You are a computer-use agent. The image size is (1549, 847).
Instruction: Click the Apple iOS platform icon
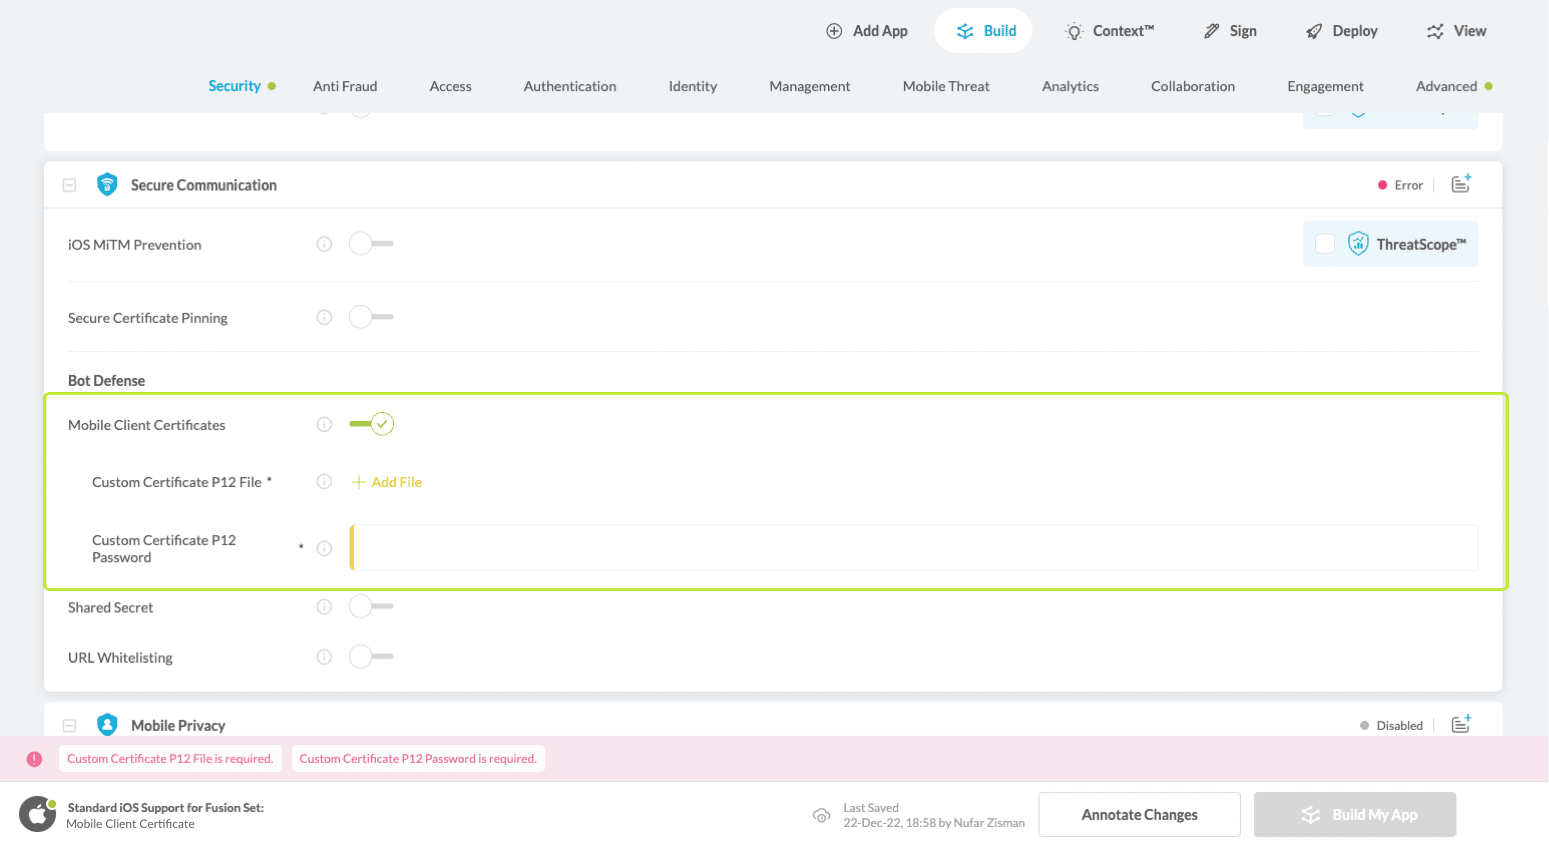click(x=38, y=814)
